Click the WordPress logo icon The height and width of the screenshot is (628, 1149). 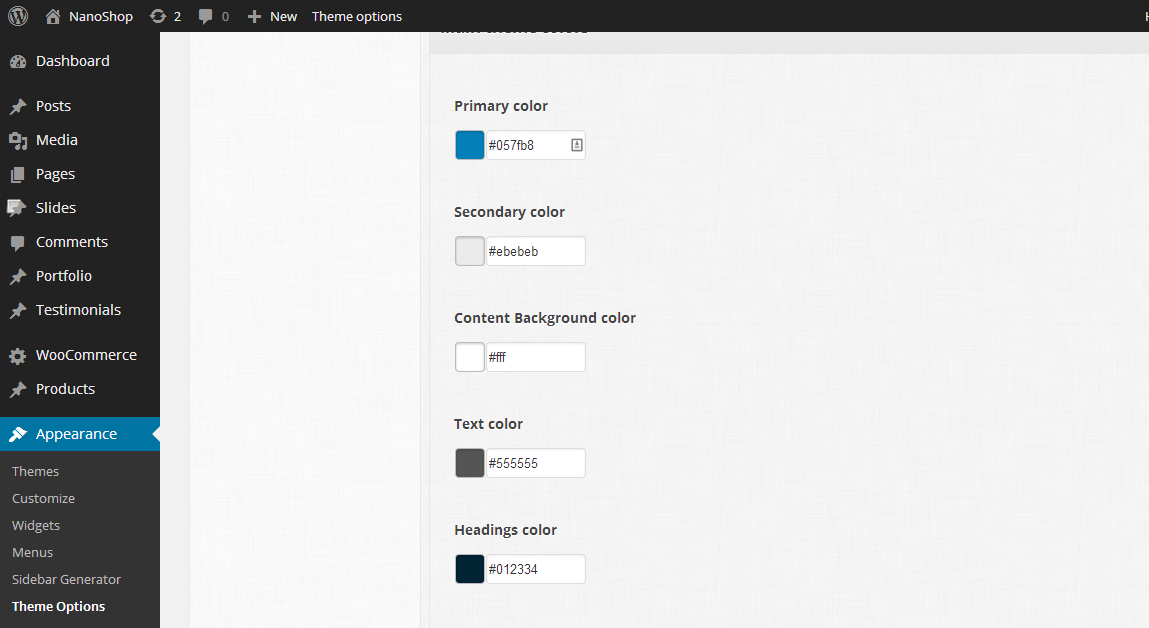pos(18,16)
